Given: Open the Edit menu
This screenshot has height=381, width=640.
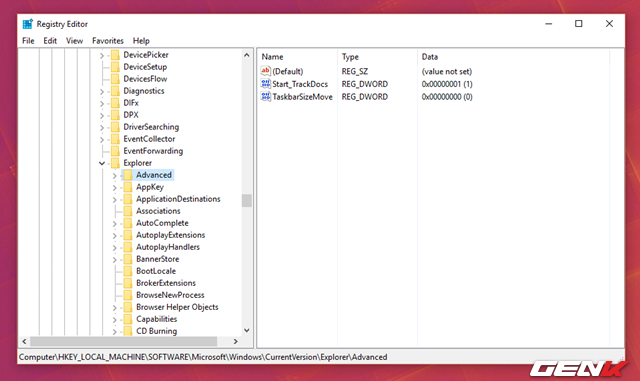Looking at the screenshot, I should [x=50, y=41].
